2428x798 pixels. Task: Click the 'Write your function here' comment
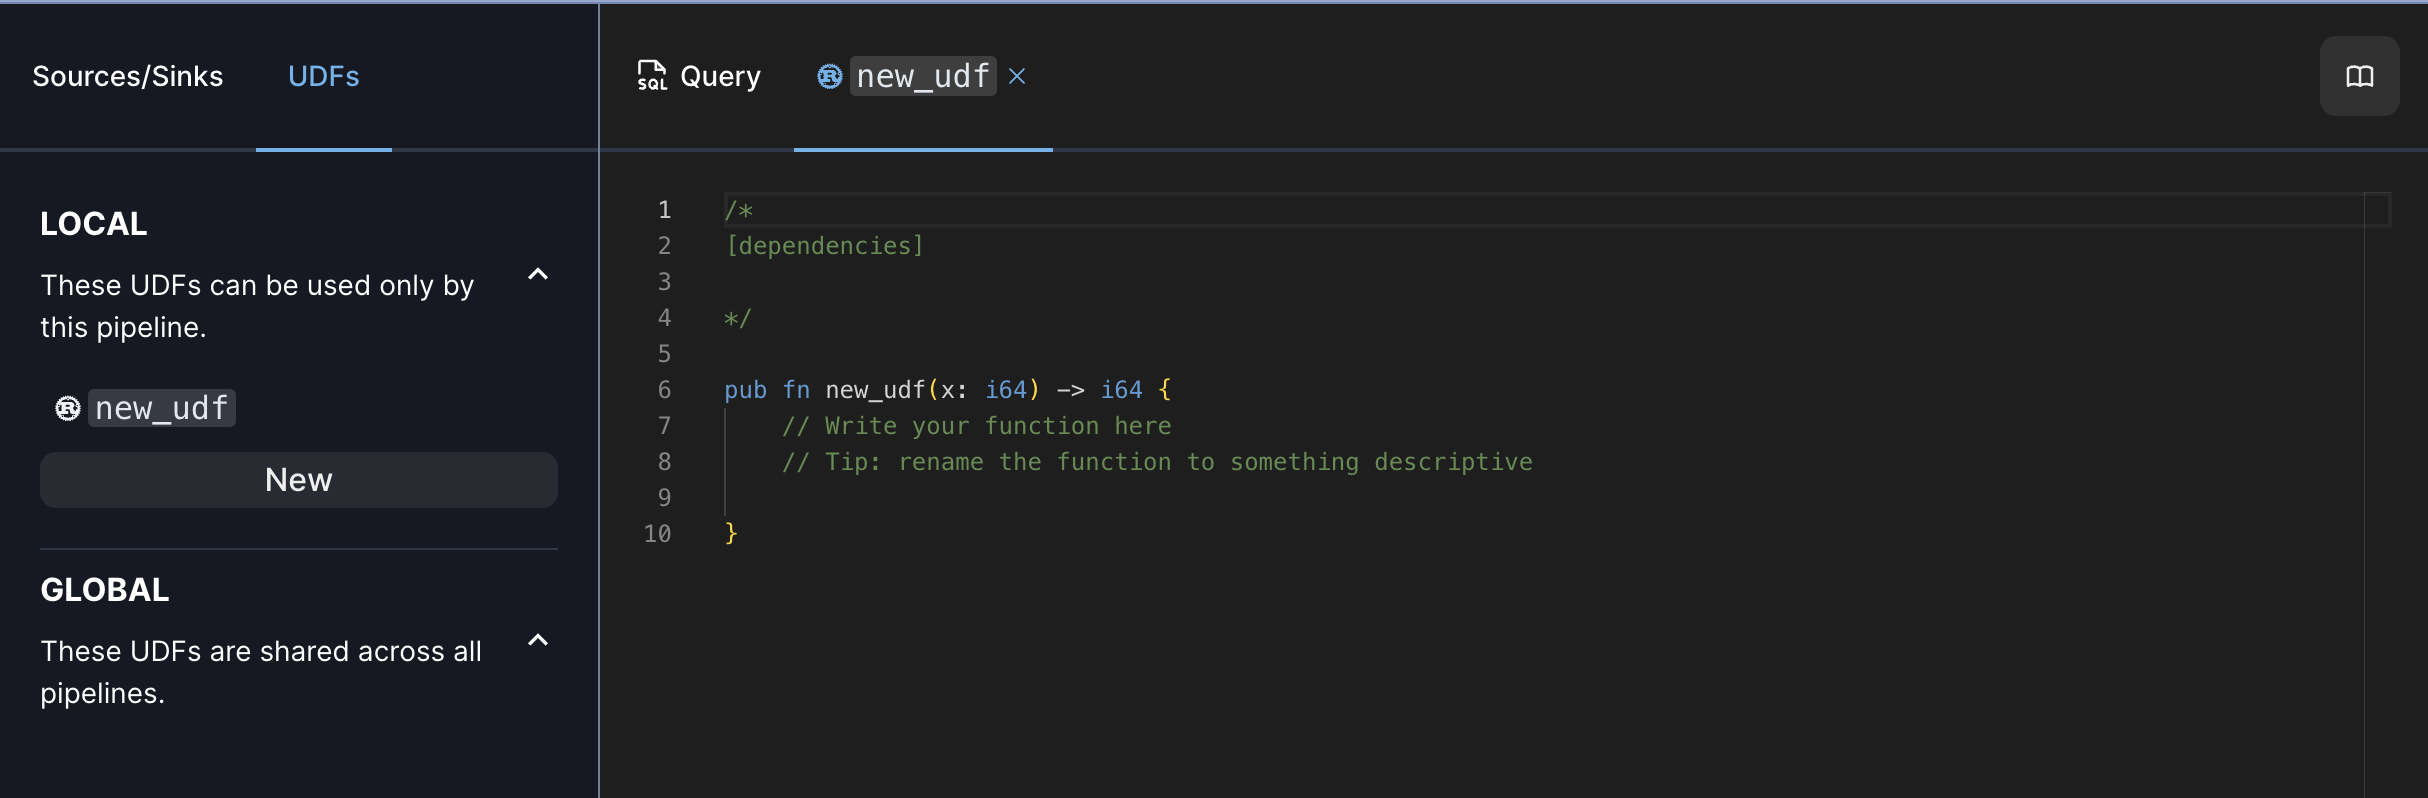click(976, 426)
